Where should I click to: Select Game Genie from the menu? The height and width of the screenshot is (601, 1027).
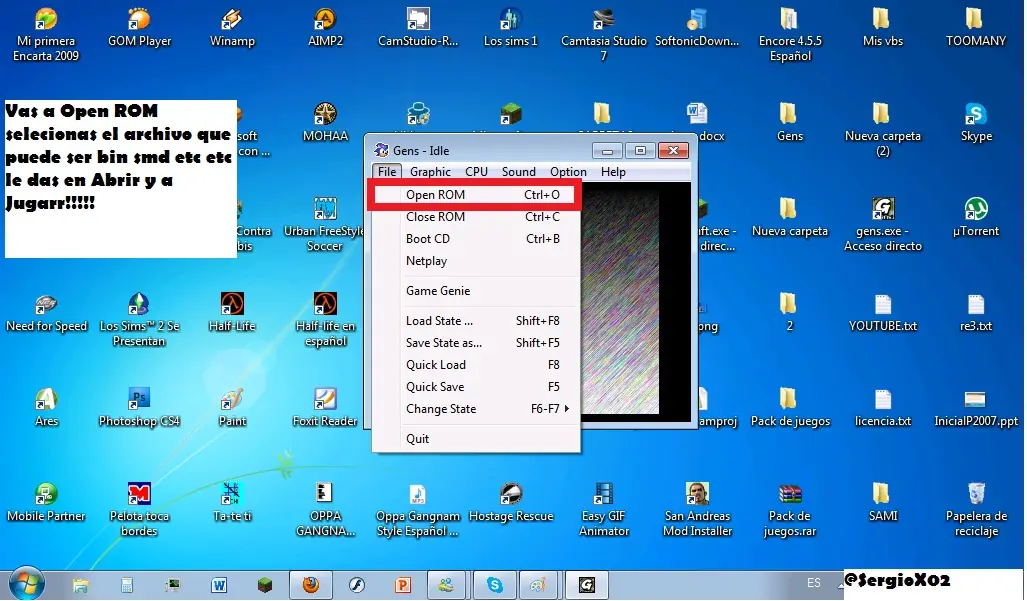click(x=476, y=291)
